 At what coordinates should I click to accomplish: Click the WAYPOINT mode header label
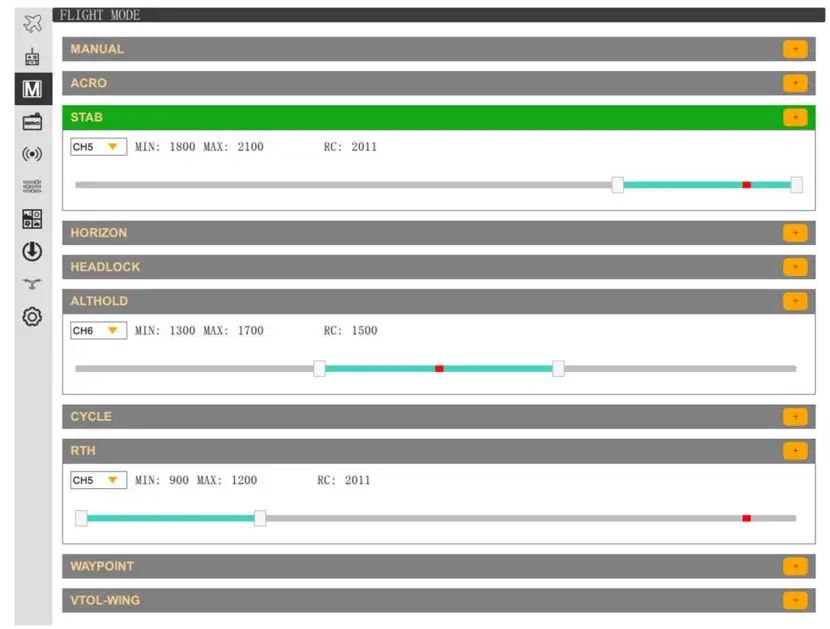[x=102, y=567]
